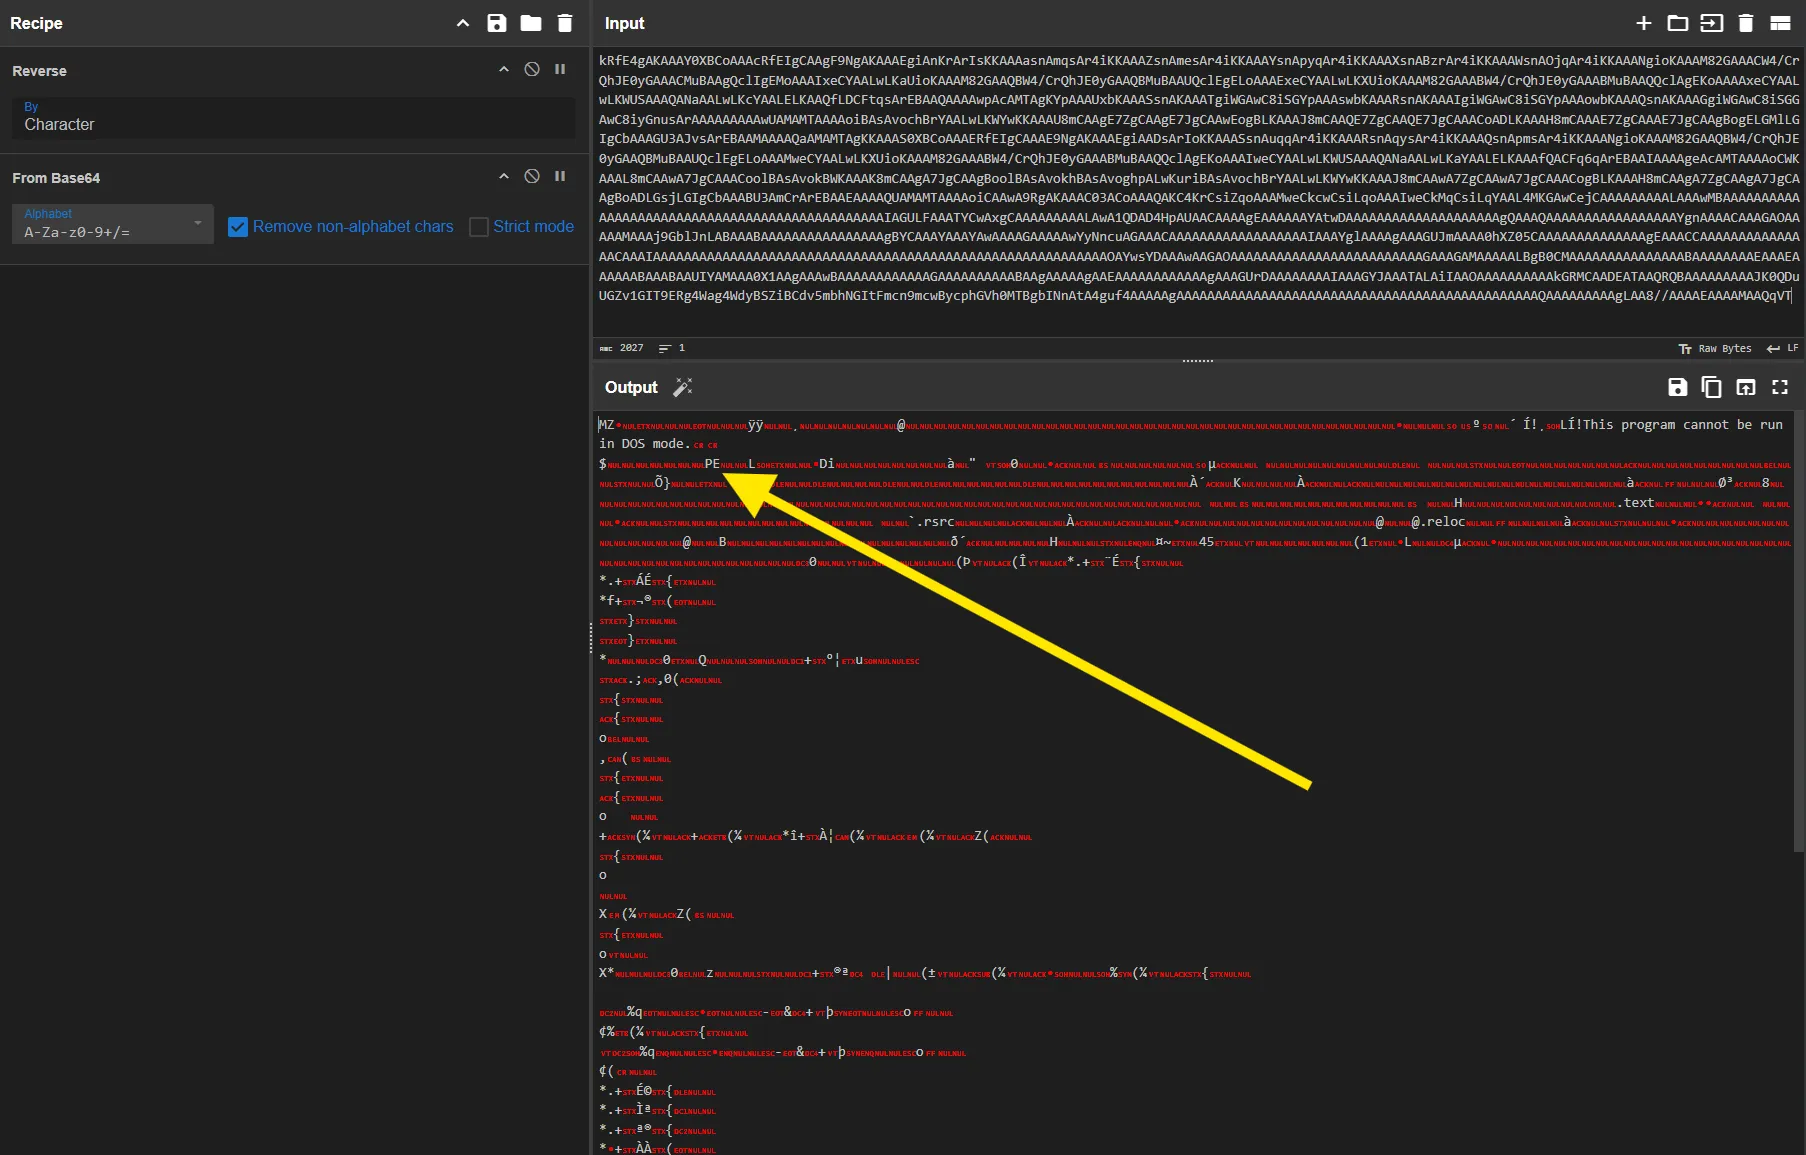Click the output magic wand icon

click(683, 387)
